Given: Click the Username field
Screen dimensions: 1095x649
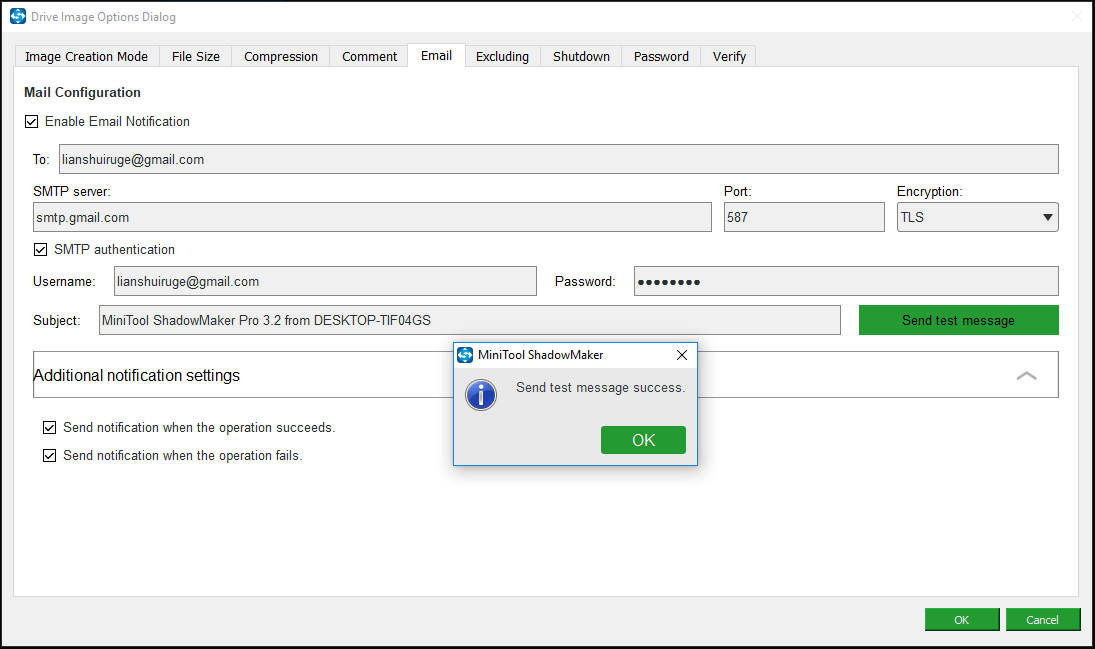Looking at the screenshot, I should [325, 282].
